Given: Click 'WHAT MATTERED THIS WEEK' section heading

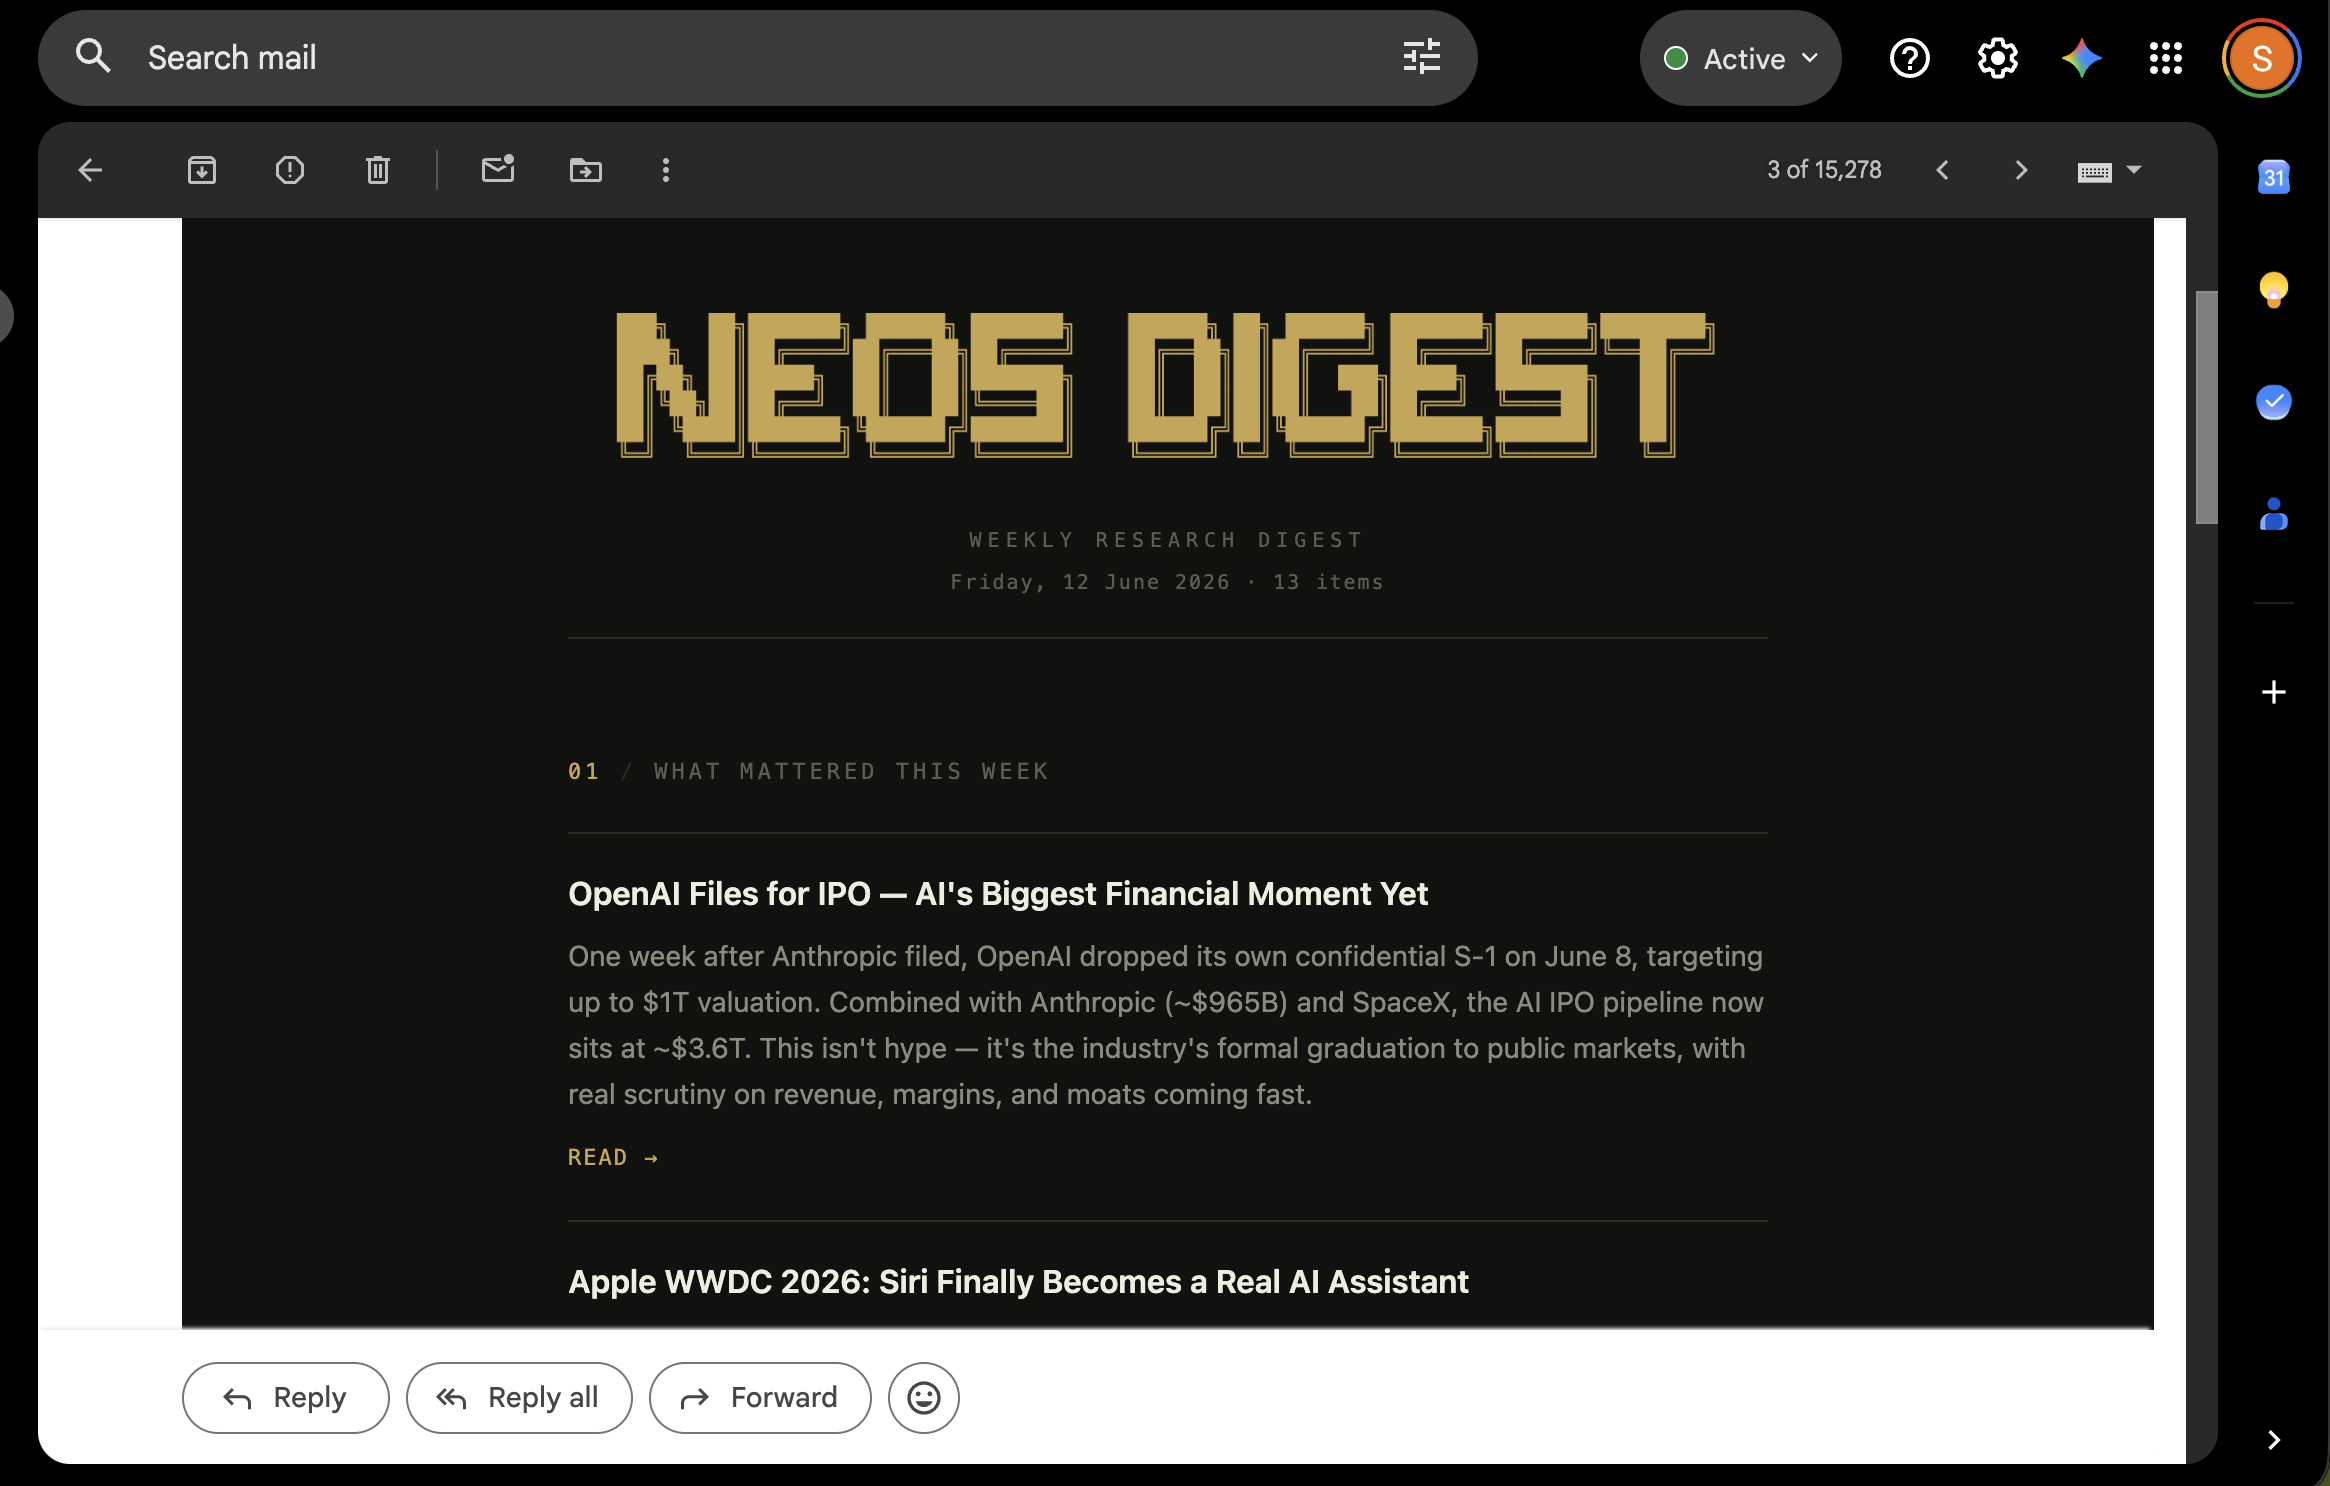Looking at the screenshot, I should click(x=851, y=771).
